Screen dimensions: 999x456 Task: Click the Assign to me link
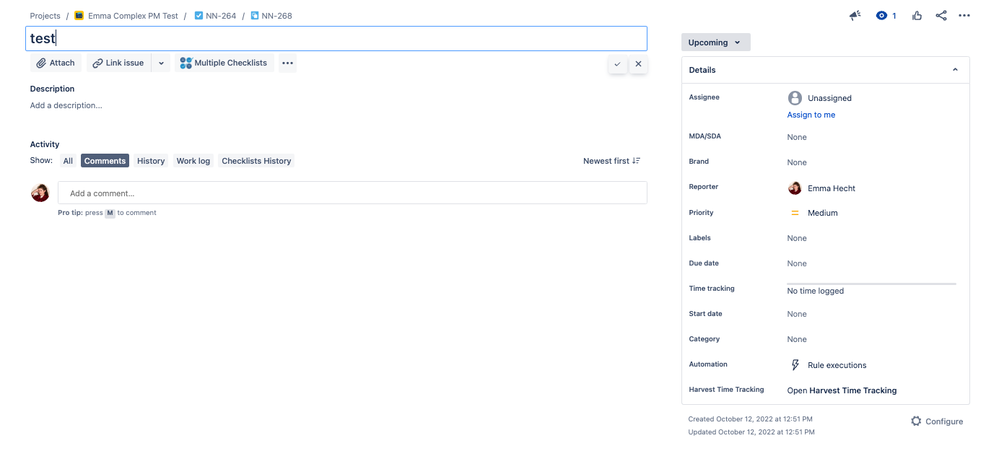tap(811, 115)
